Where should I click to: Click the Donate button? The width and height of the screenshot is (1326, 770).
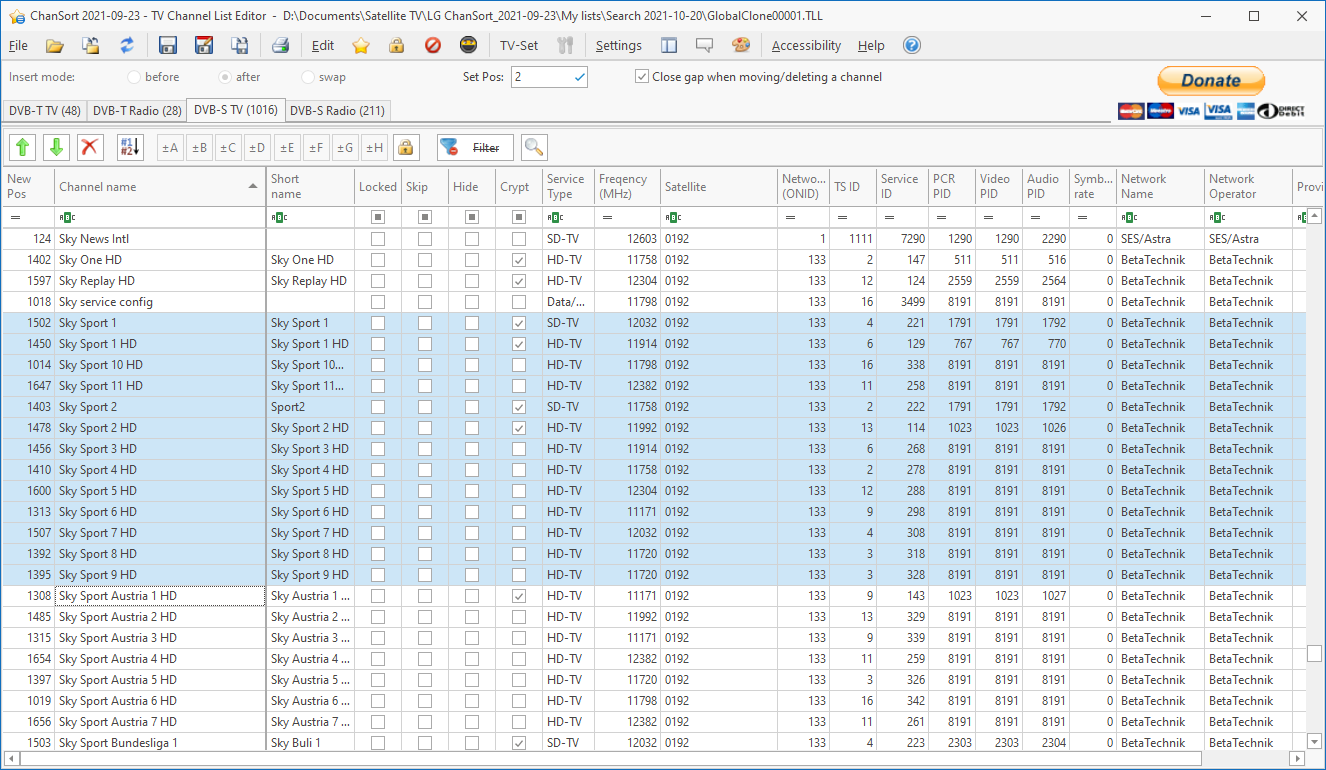point(1211,81)
